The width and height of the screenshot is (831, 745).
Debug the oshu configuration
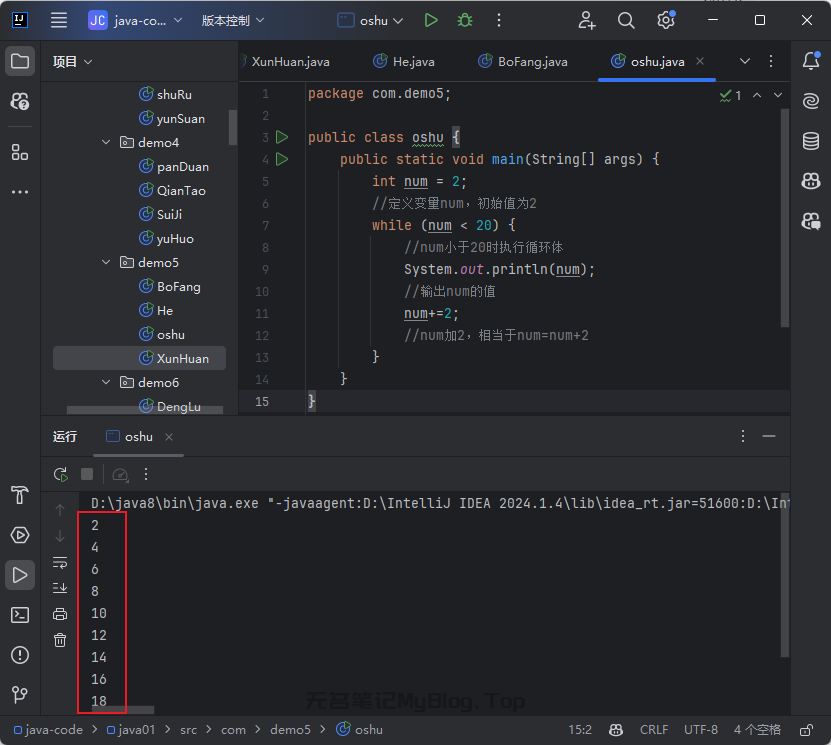click(x=465, y=20)
